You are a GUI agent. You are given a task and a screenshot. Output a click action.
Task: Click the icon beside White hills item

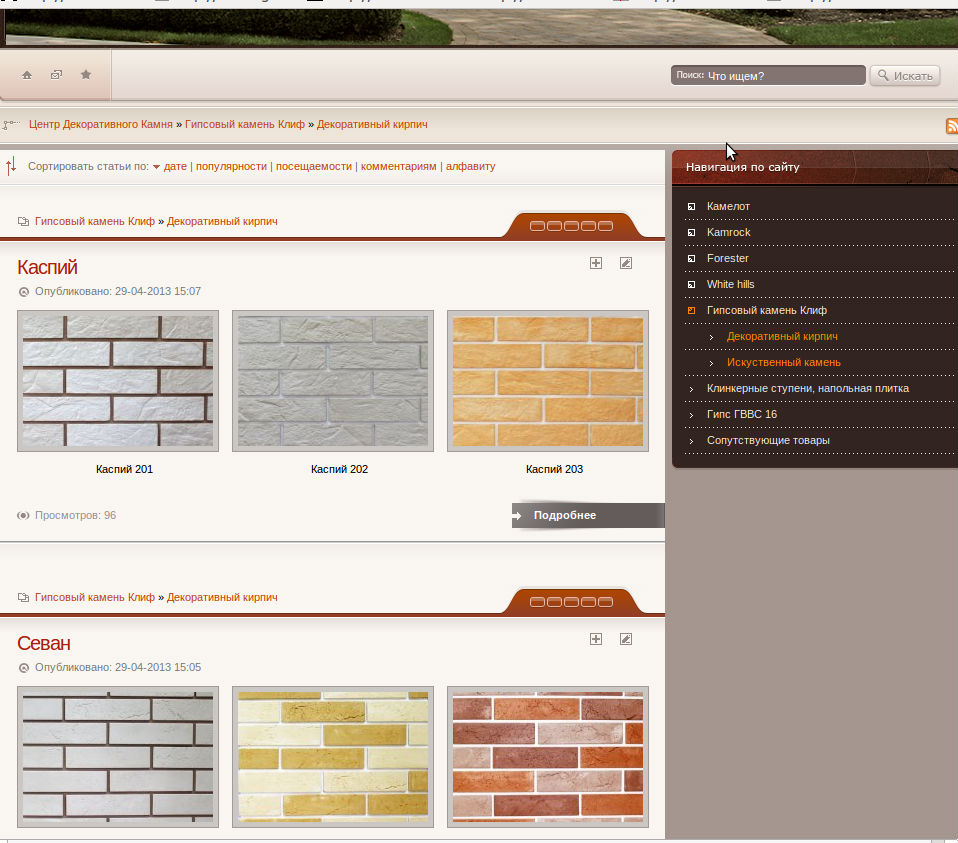point(692,285)
